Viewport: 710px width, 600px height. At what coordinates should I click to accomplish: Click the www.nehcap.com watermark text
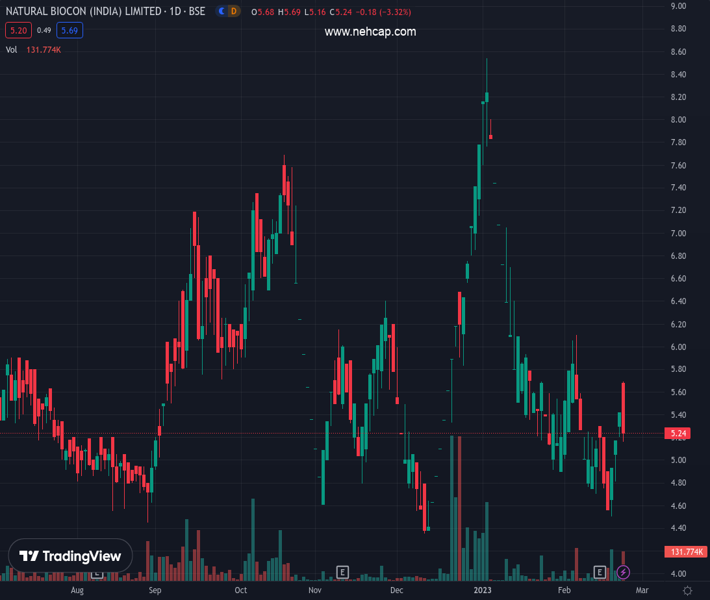point(370,32)
